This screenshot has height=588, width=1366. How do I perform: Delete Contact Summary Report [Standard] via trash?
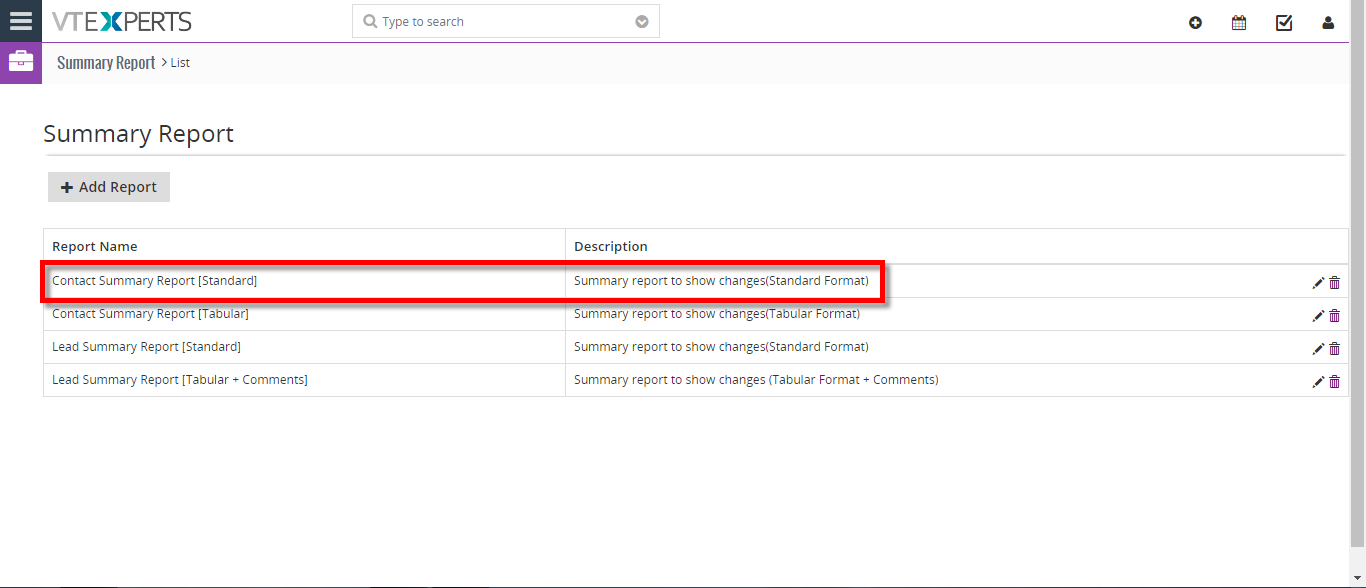[x=1334, y=283]
